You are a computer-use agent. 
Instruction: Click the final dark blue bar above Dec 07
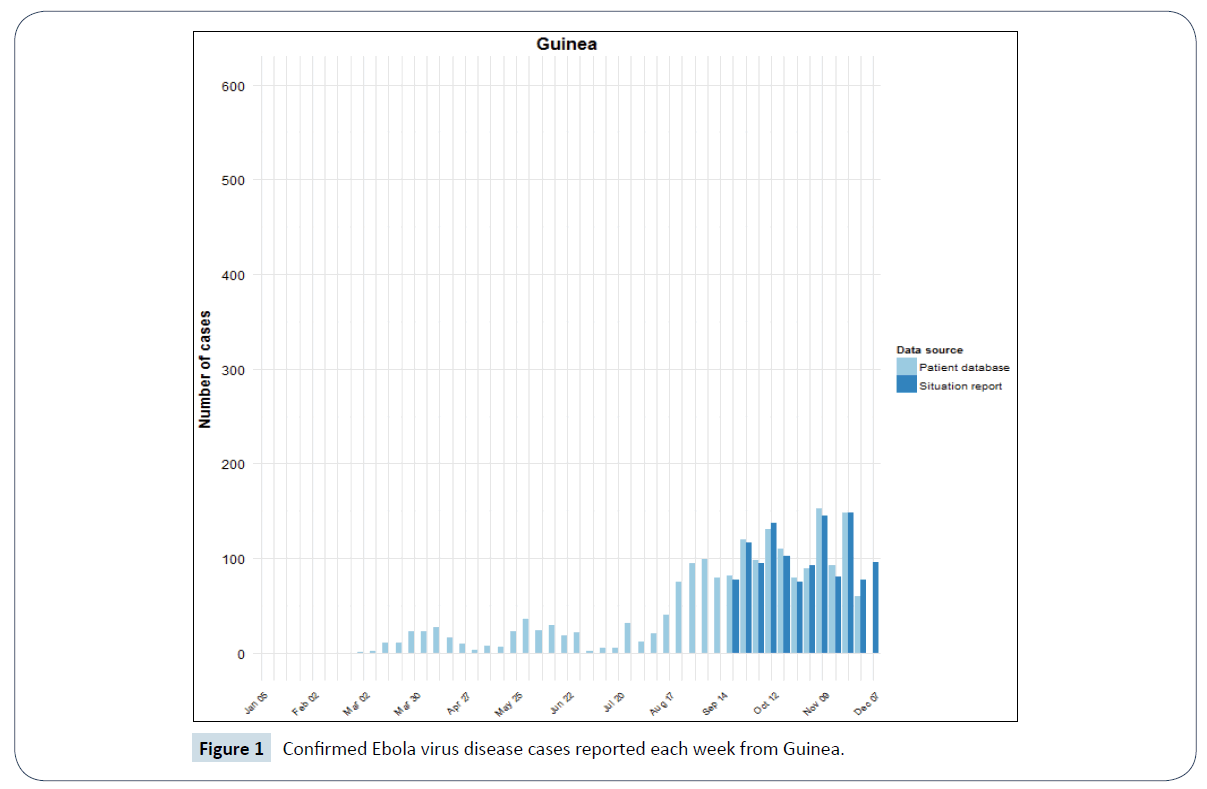tap(876, 607)
